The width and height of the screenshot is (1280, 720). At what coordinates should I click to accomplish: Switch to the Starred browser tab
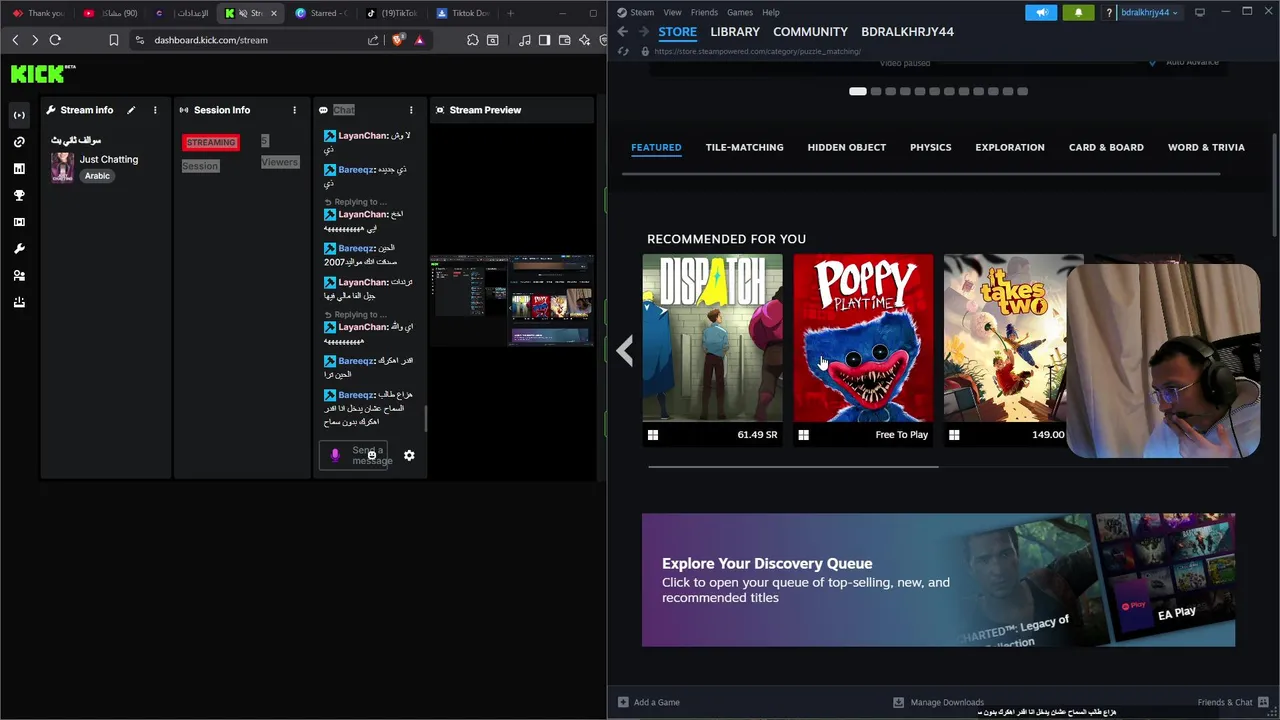tap(321, 13)
